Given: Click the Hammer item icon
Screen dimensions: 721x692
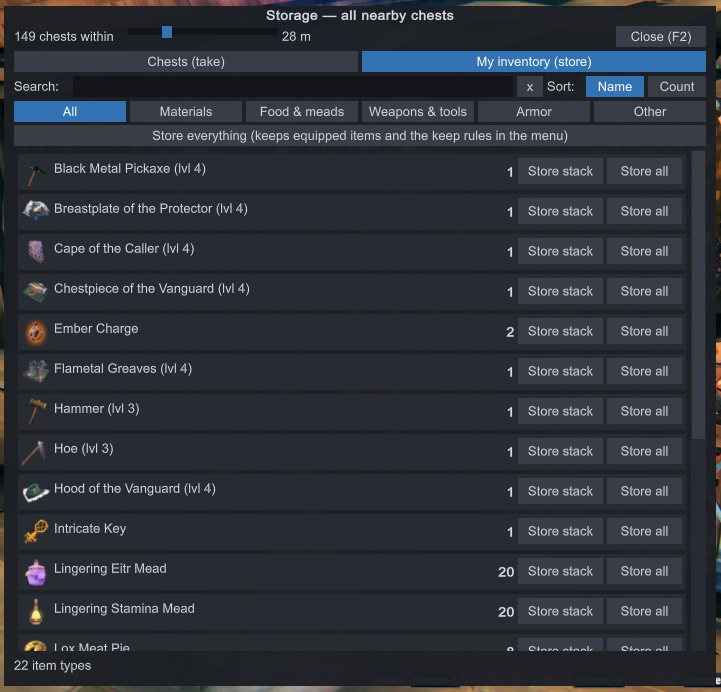Looking at the screenshot, I should [x=36, y=412].
